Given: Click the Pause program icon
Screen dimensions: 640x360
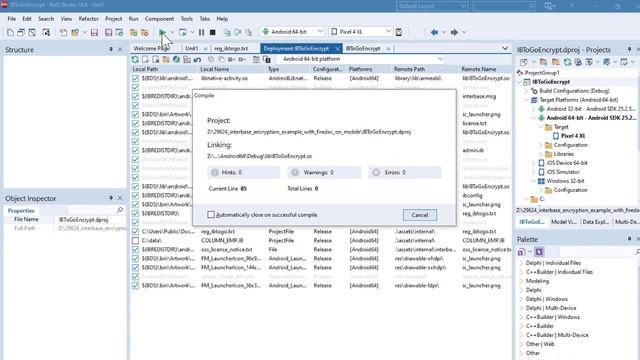Looking at the screenshot, I should coord(201,32).
